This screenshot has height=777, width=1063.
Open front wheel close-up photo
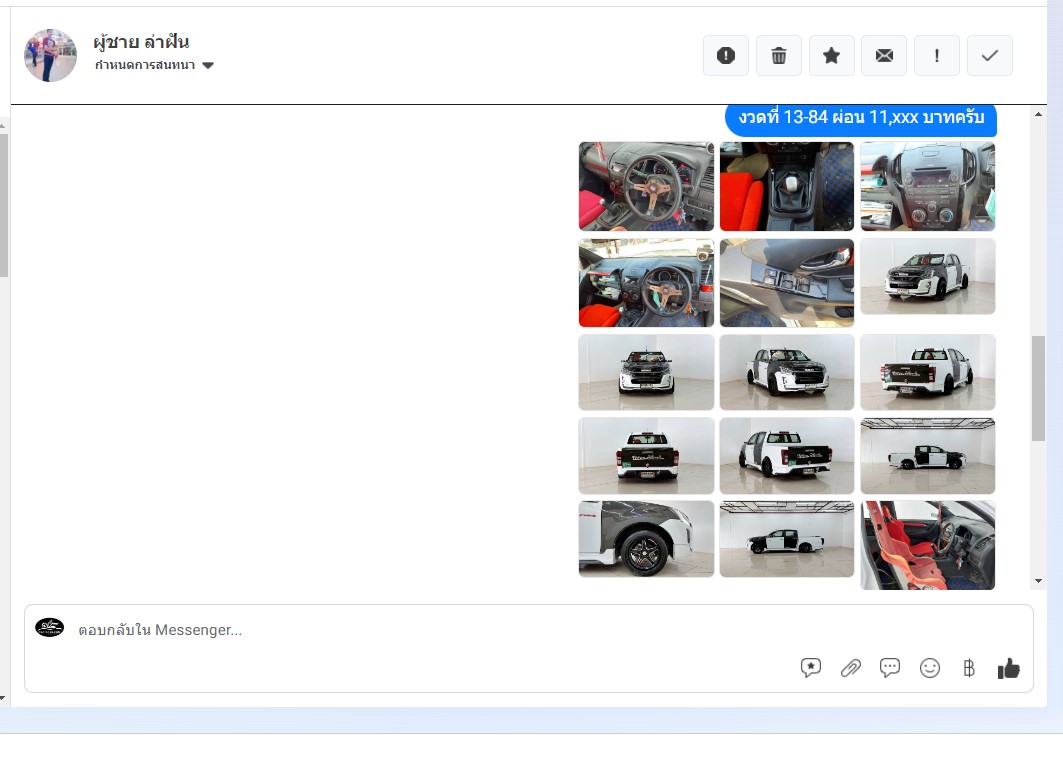646,539
